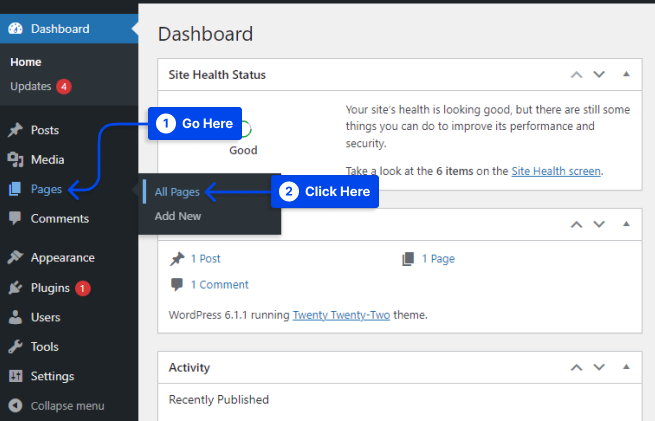This screenshot has height=421, width=655.
Task: Open Updates submenu item
Action: 30,86
